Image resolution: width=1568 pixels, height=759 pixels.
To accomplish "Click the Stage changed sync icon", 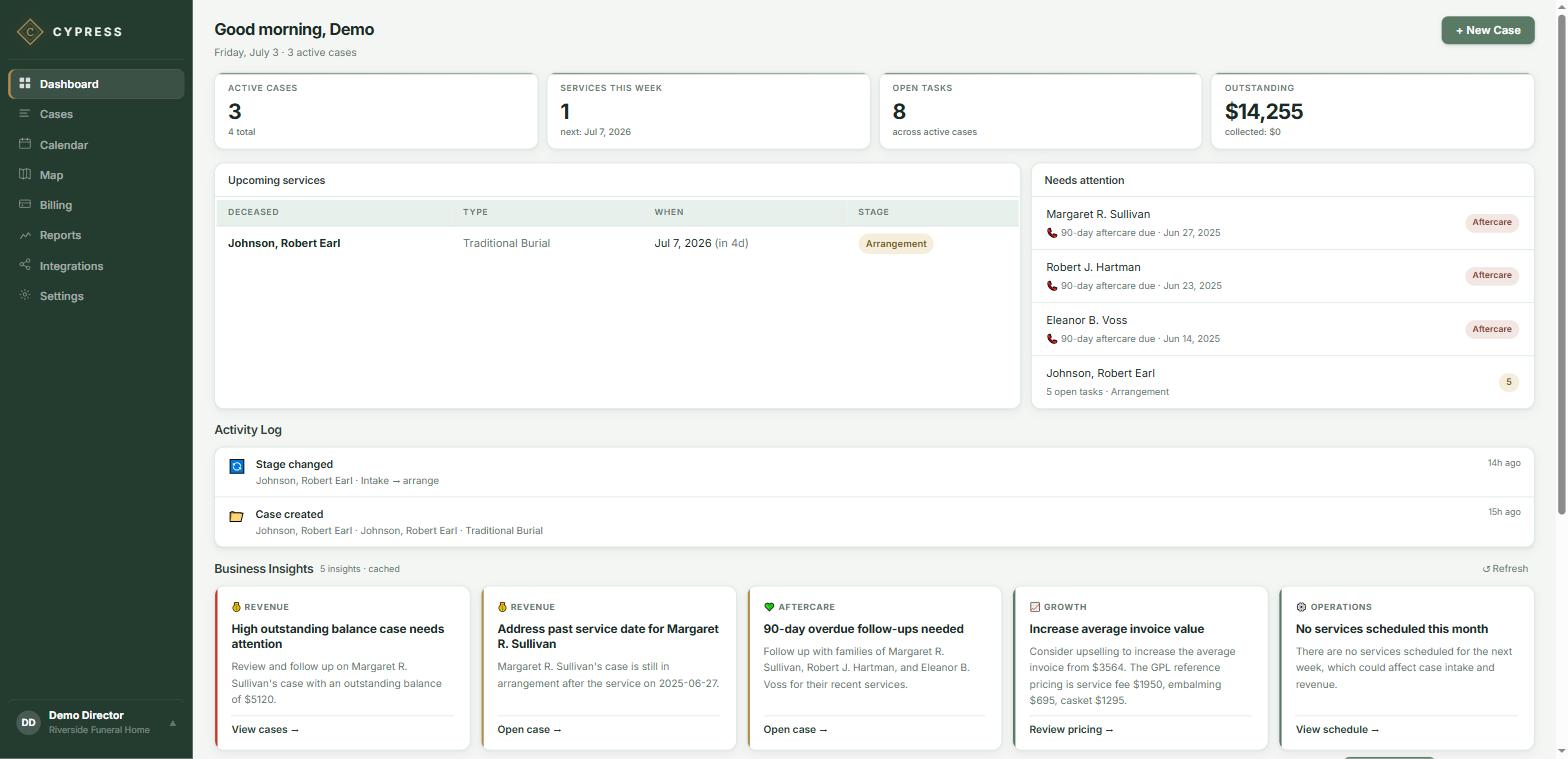I will click(x=237, y=466).
